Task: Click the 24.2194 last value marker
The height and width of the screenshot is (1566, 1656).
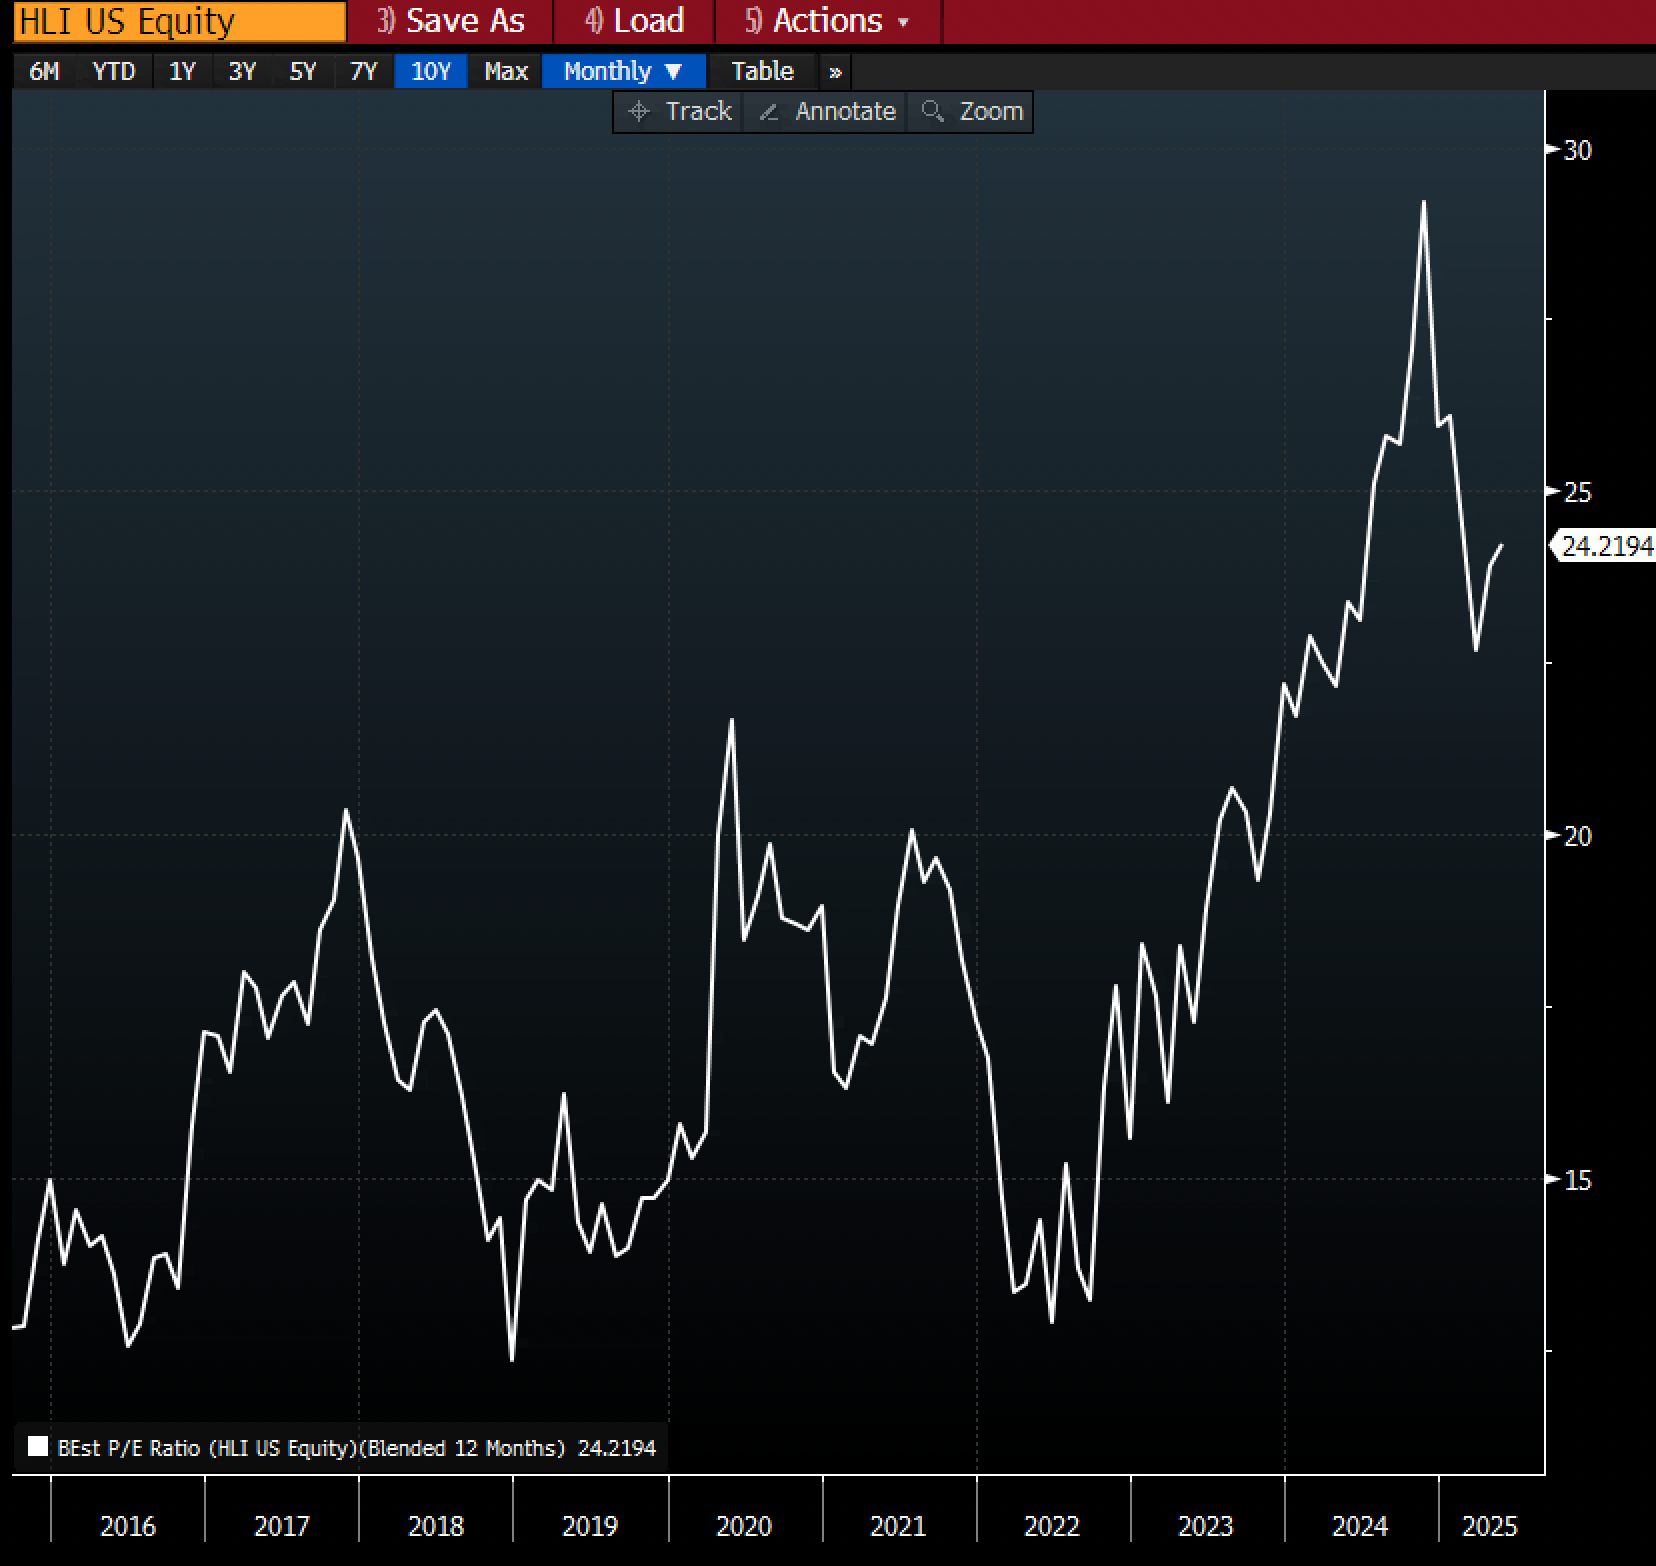Action: pyautogui.click(x=1605, y=546)
